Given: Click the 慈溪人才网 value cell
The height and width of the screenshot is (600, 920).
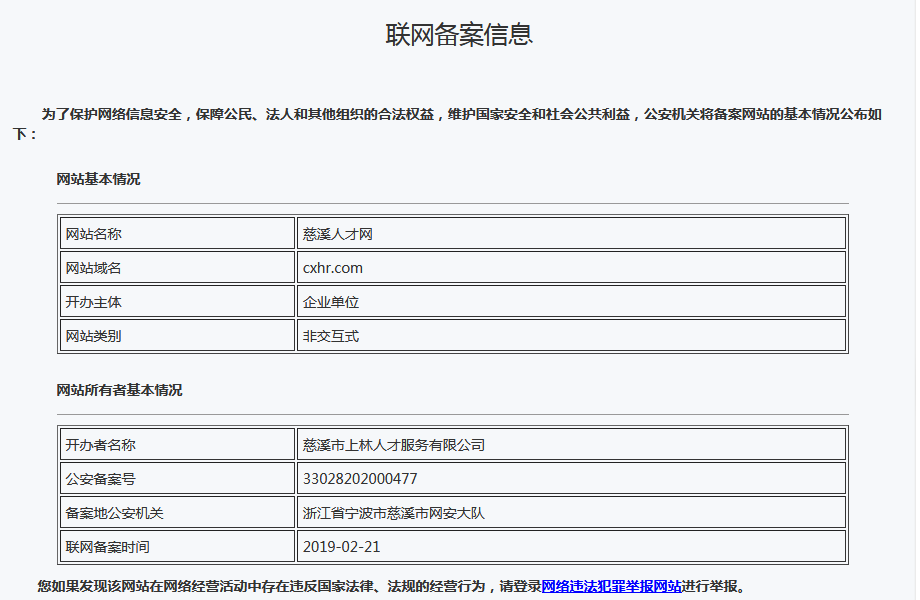Looking at the screenshot, I should click(x=571, y=233).
